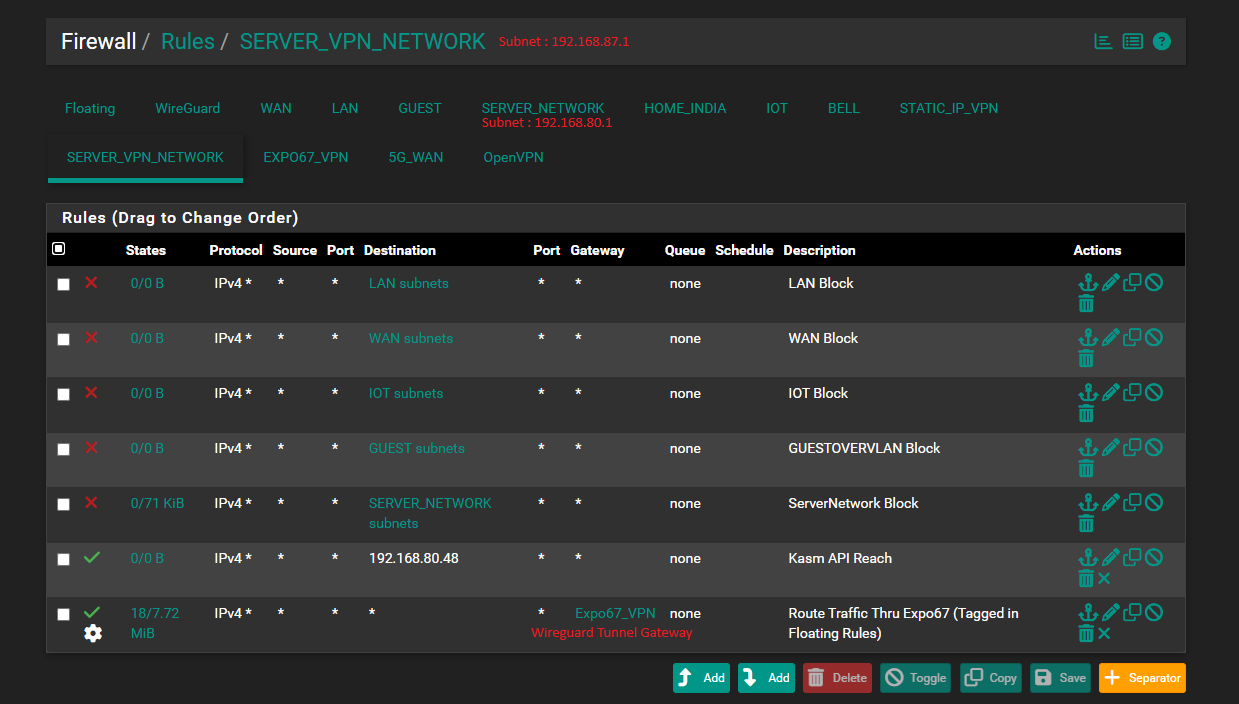Screen dimensions: 1239x704
Task: Disable the Kasm API Reach rule
Action: 1154,557
